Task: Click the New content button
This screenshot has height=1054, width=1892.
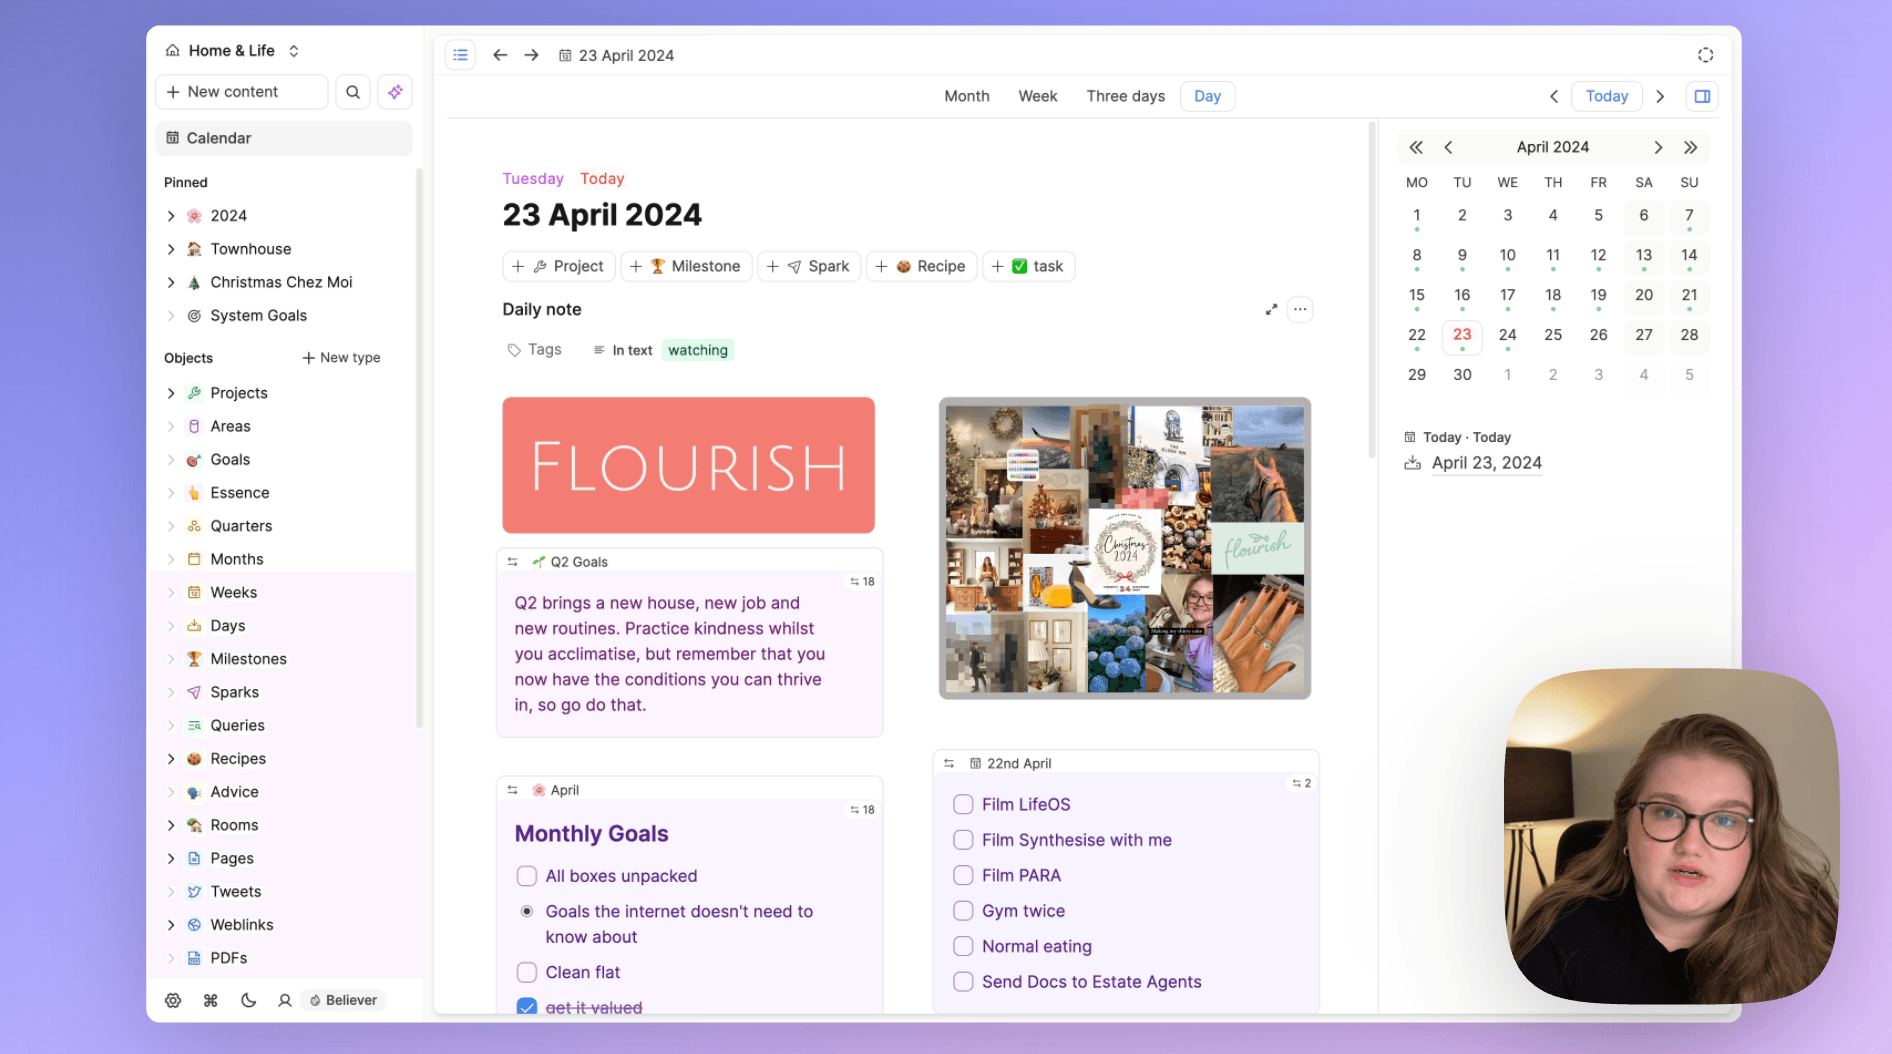Action: [x=241, y=92]
